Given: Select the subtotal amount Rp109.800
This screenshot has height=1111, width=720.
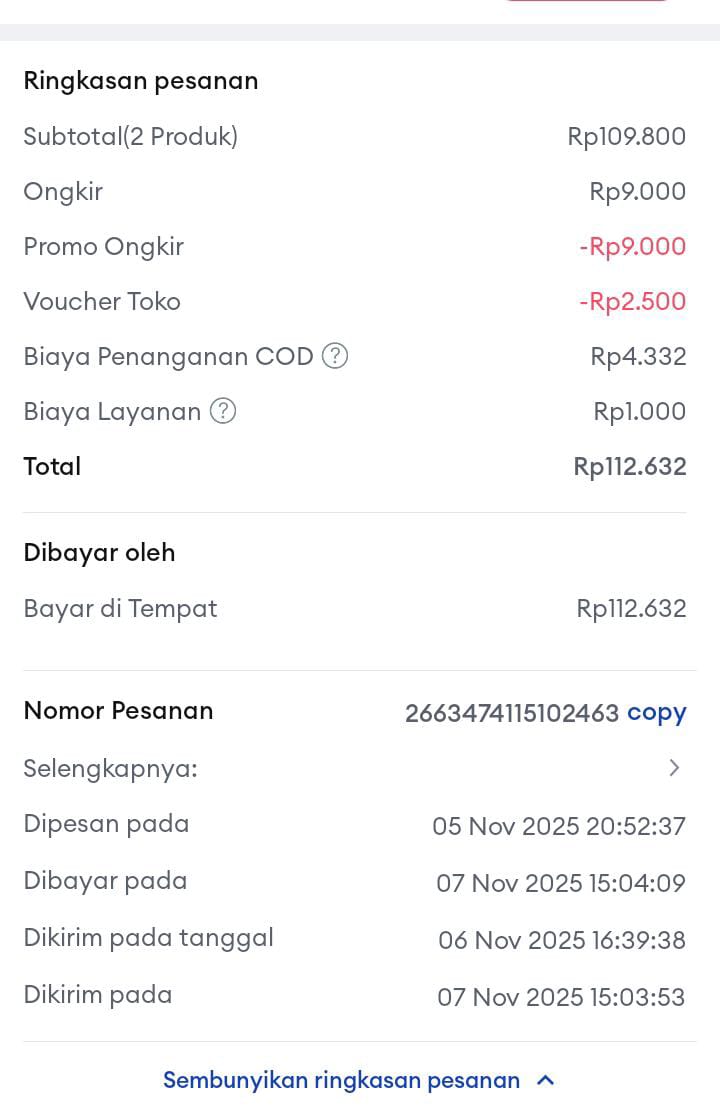Looking at the screenshot, I should point(626,136).
